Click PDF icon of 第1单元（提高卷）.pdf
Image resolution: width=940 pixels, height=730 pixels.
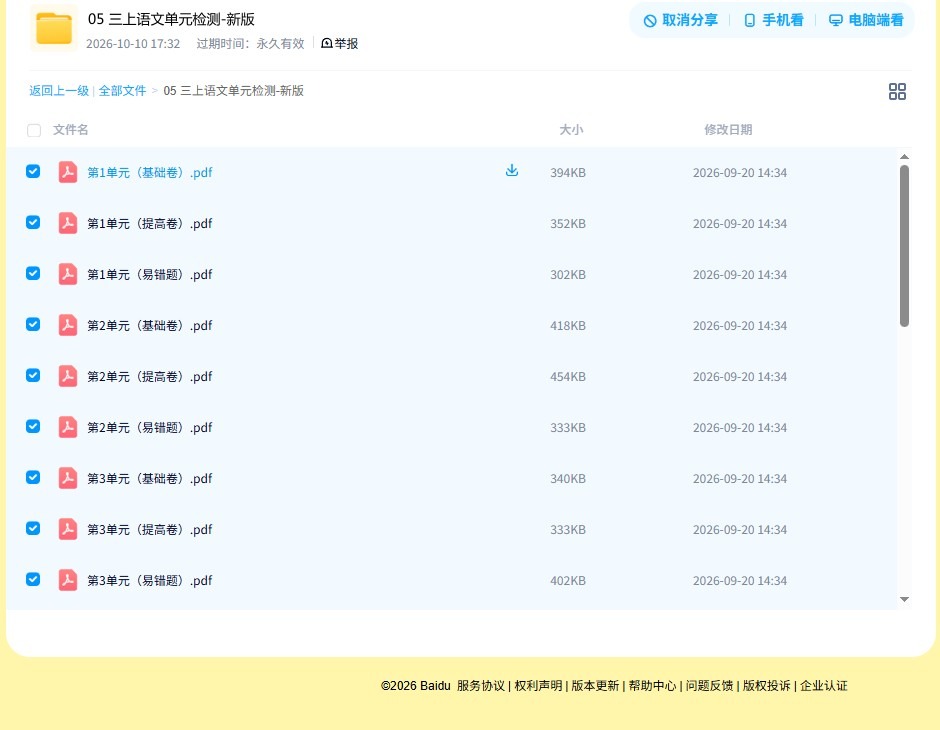coord(68,223)
